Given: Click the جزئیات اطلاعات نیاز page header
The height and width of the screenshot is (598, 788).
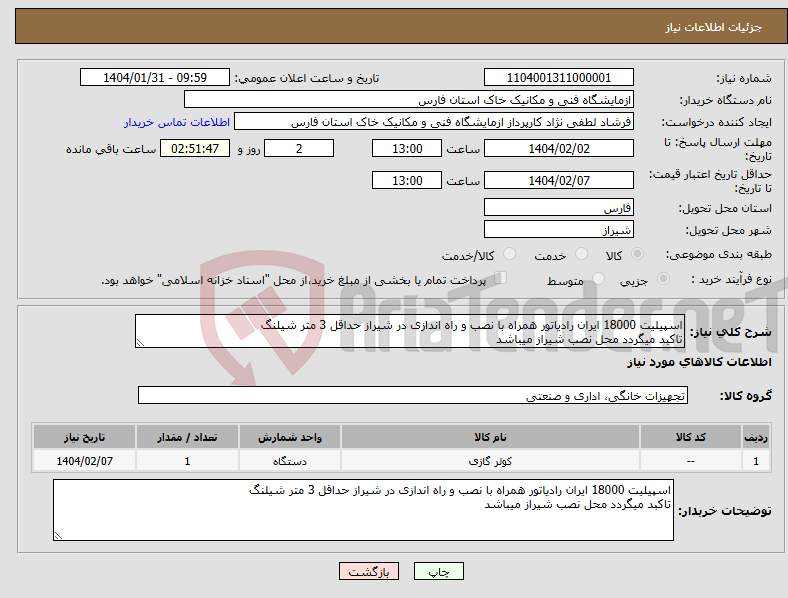Looking at the screenshot, I should click(714, 27).
